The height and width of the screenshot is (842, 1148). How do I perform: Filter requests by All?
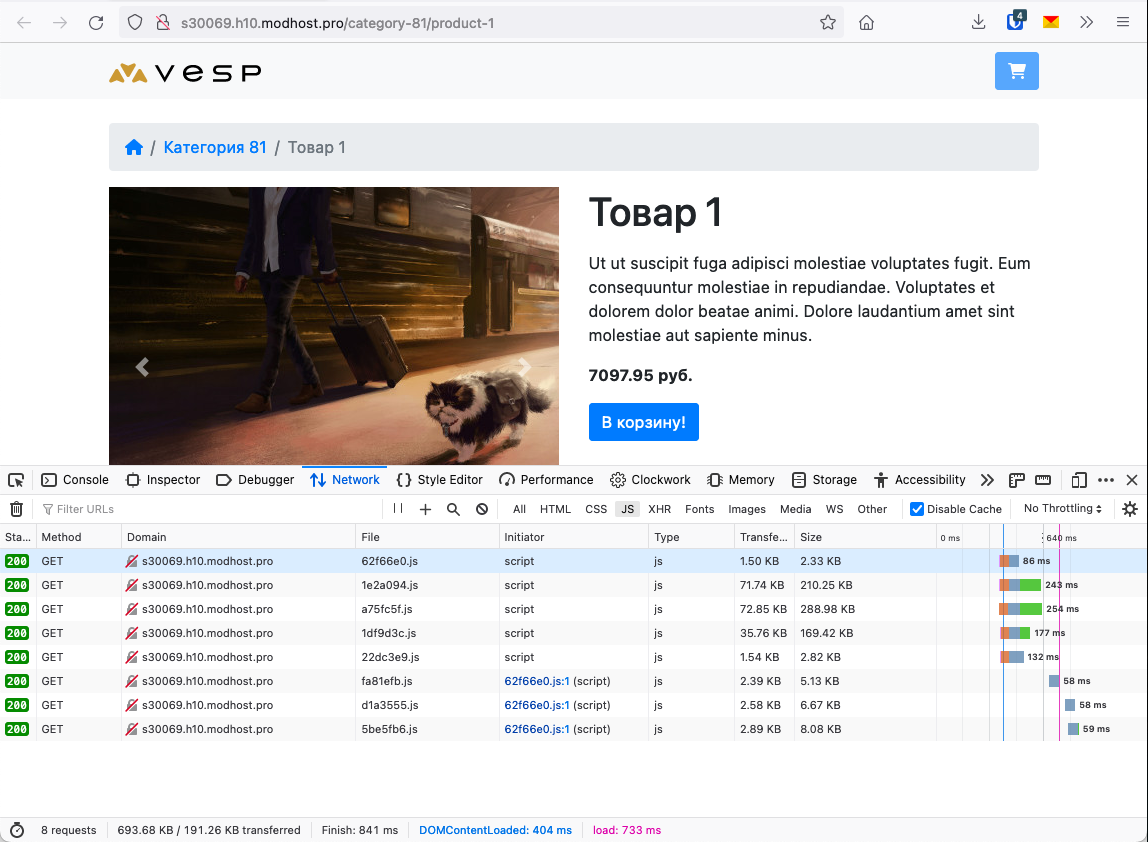click(519, 509)
